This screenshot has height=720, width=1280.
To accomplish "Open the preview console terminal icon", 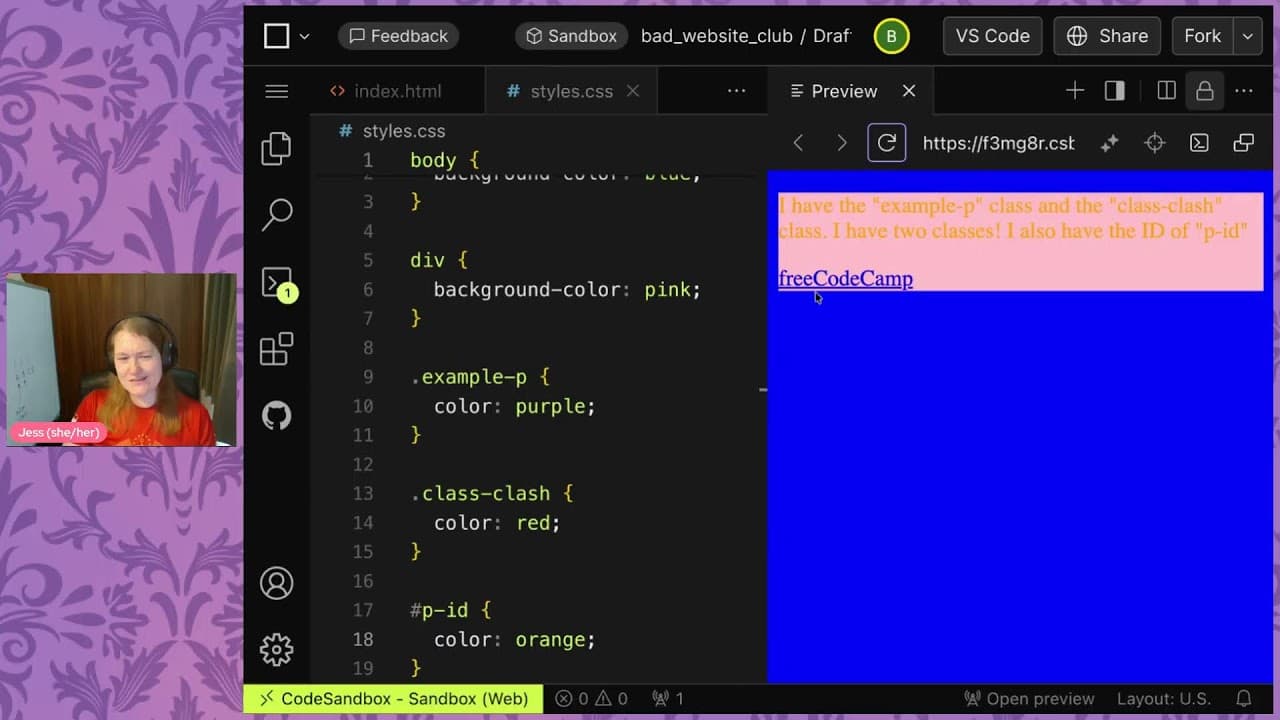I will click(x=1199, y=143).
